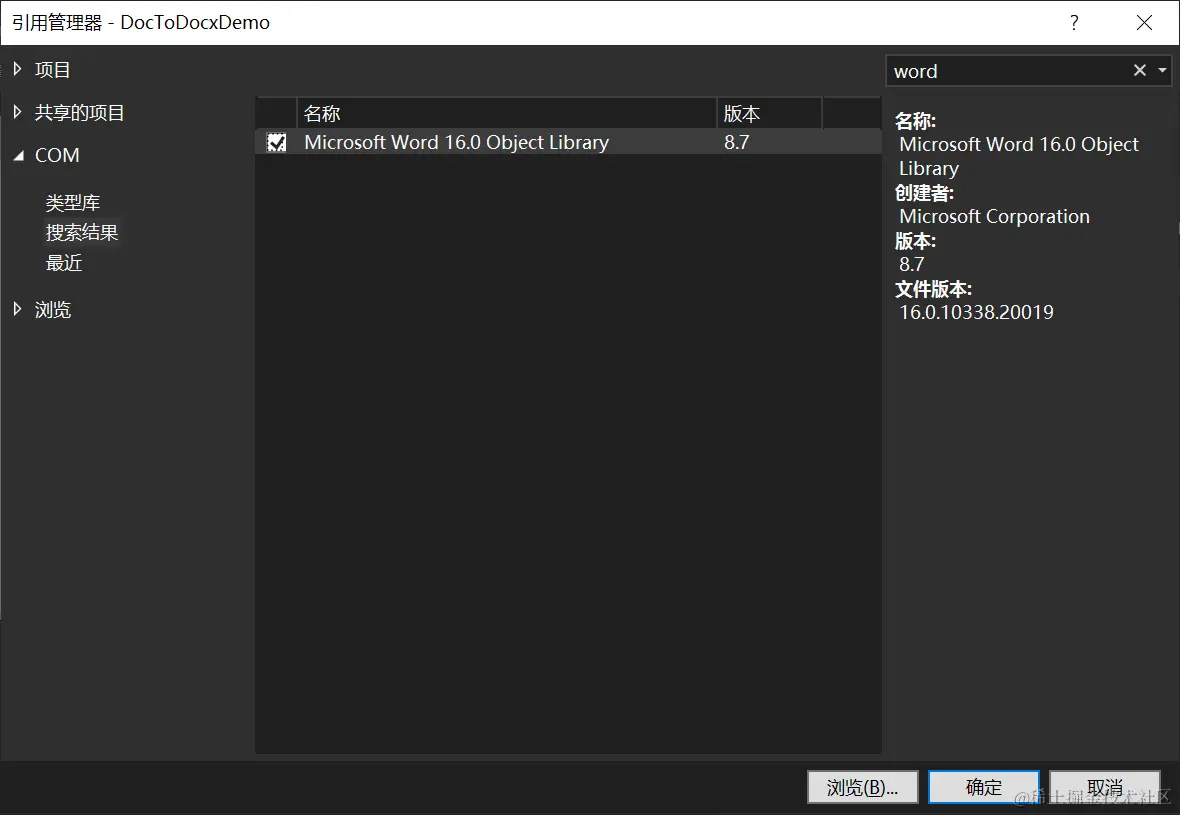Cancel with the 取消 button
Screen dimensions: 1180x815
point(1105,787)
